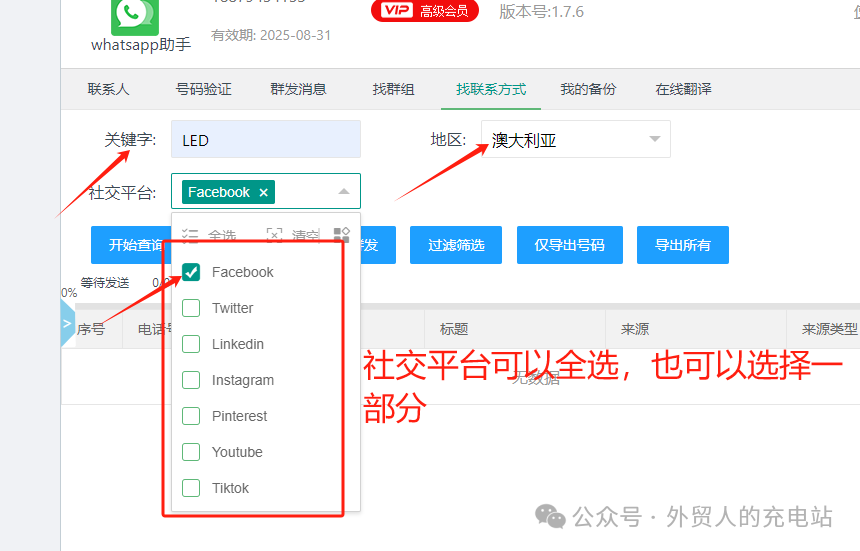Select the 找联系方式 tab
The height and width of the screenshot is (551, 860).
(491, 89)
